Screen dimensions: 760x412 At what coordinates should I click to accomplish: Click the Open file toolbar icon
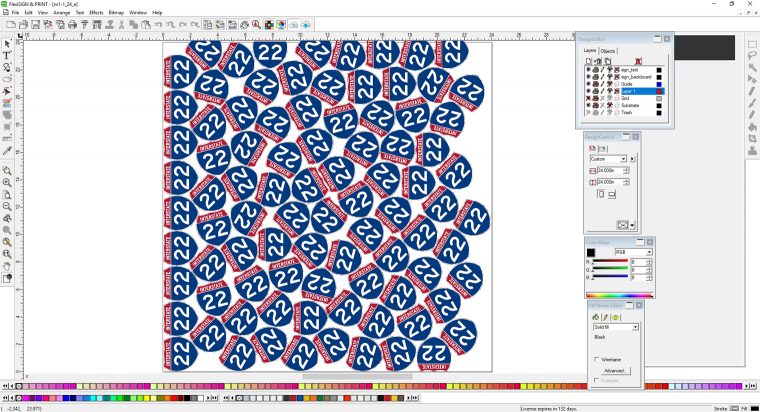(23, 25)
